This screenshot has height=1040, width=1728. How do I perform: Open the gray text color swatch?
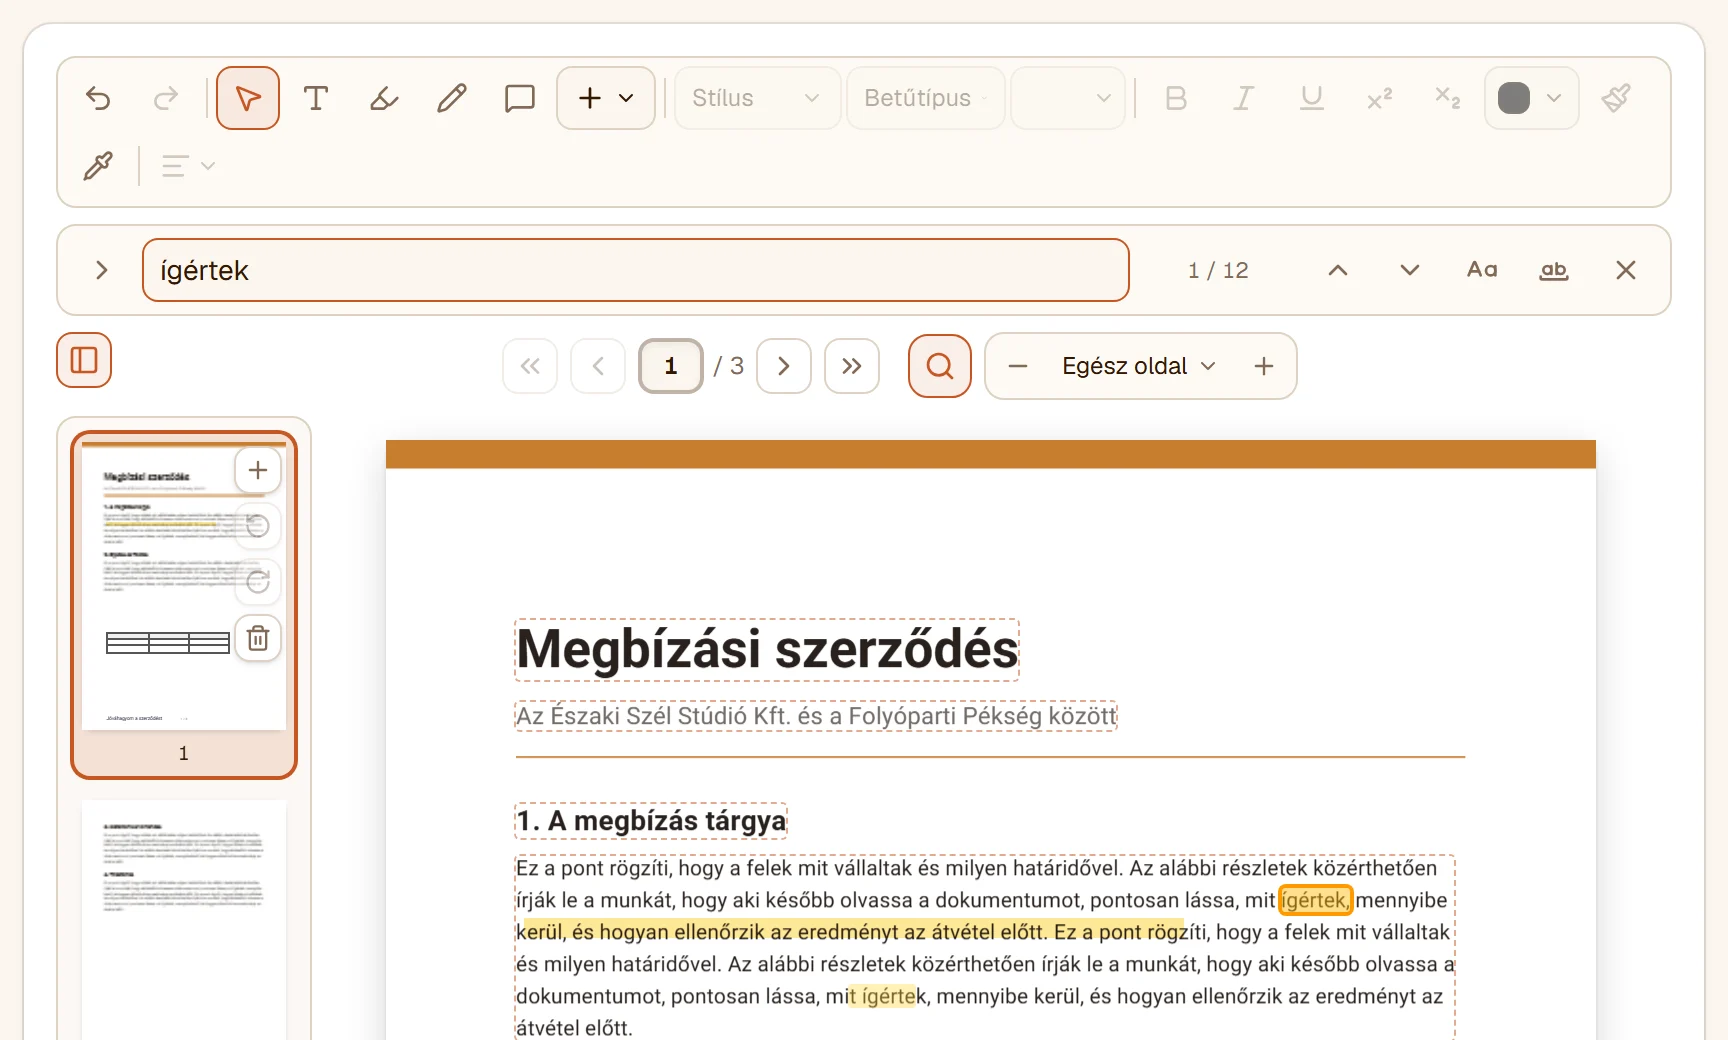(x=1531, y=98)
